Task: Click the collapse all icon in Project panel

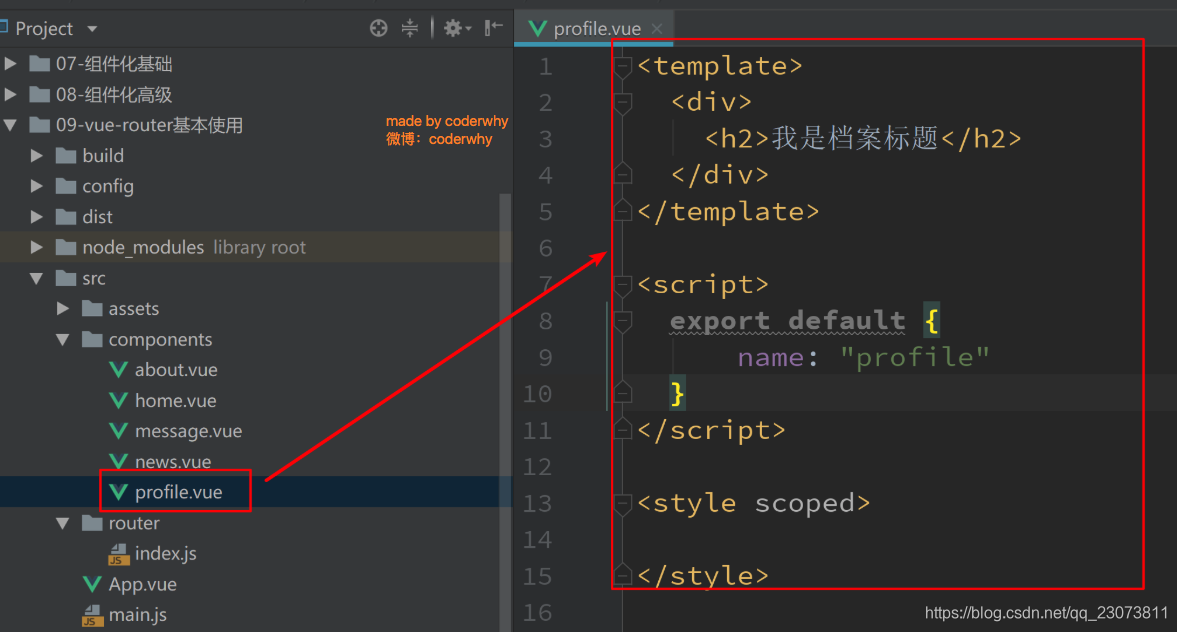Action: coord(410,29)
